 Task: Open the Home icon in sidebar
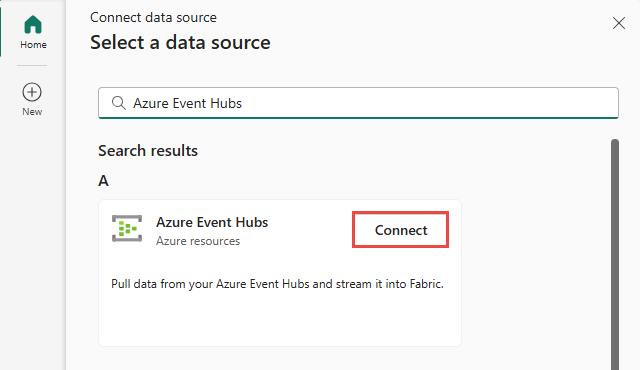pyautogui.click(x=33, y=24)
